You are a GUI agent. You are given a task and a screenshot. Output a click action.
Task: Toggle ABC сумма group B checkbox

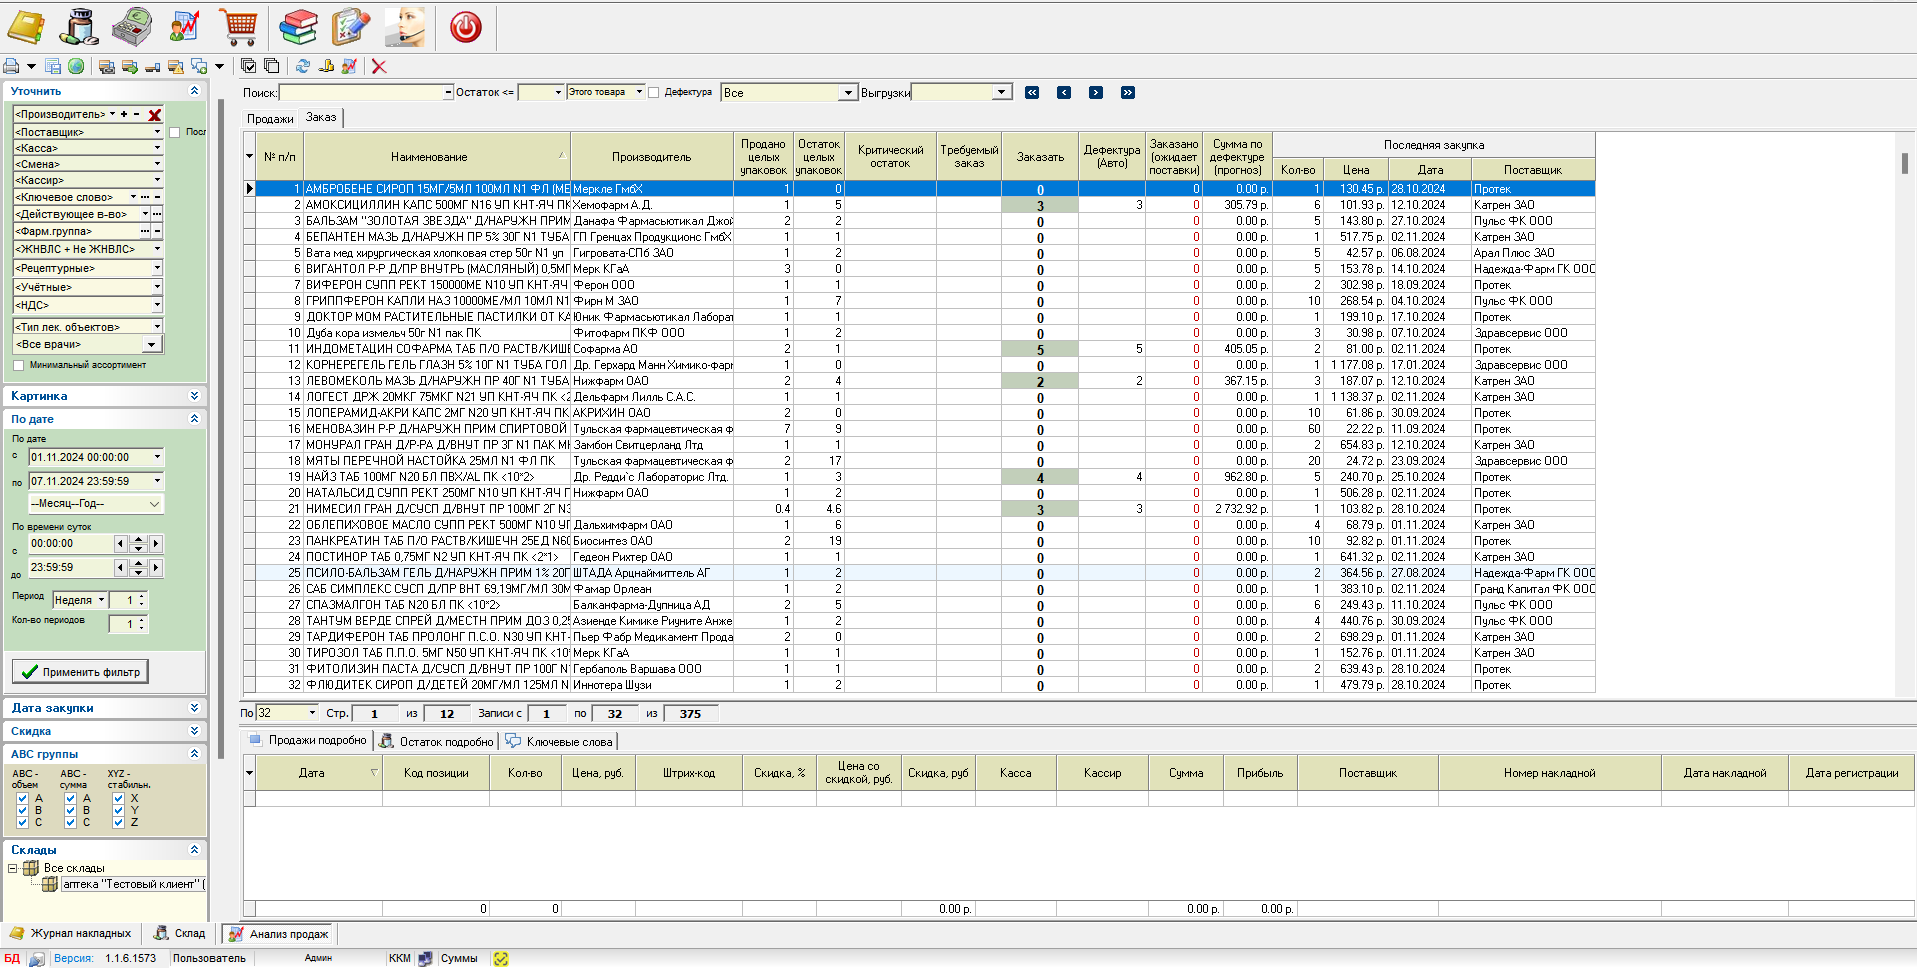(x=70, y=810)
